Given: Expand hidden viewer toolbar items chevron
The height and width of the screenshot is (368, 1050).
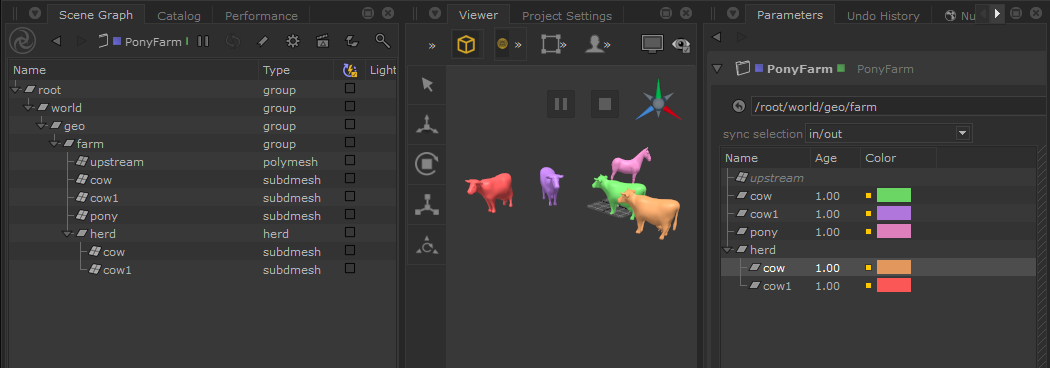Looking at the screenshot, I should pos(432,45).
